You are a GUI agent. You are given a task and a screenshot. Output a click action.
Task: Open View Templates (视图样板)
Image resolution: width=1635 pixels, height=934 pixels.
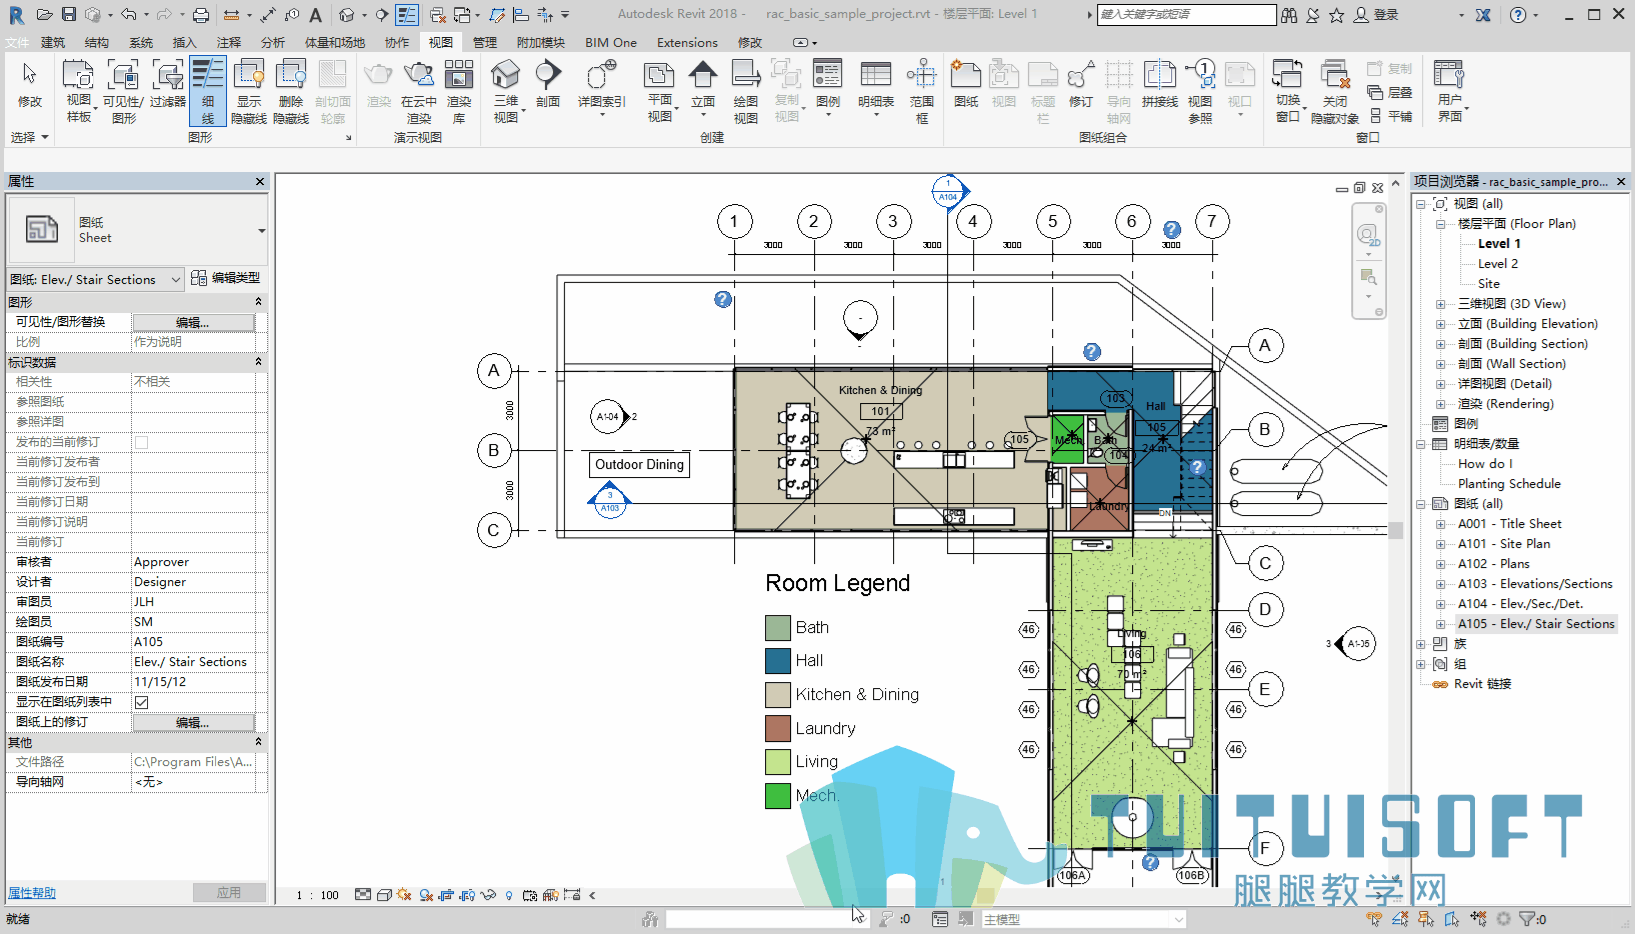pyautogui.click(x=79, y=90)
